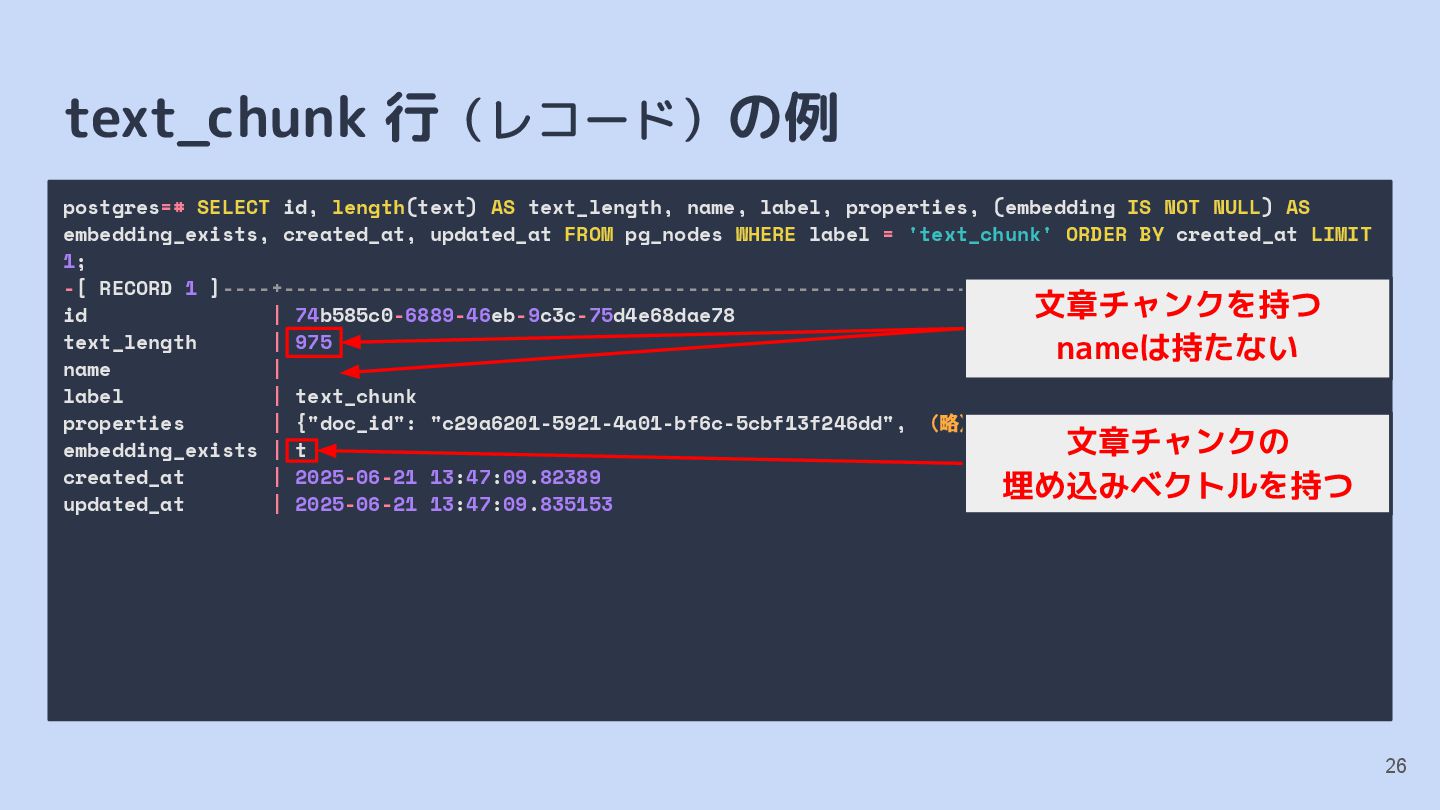Image resolution: width=1440 pixels, height=810 pixels.
Task: Click the label value text_chunk
Action: (356, 396)
